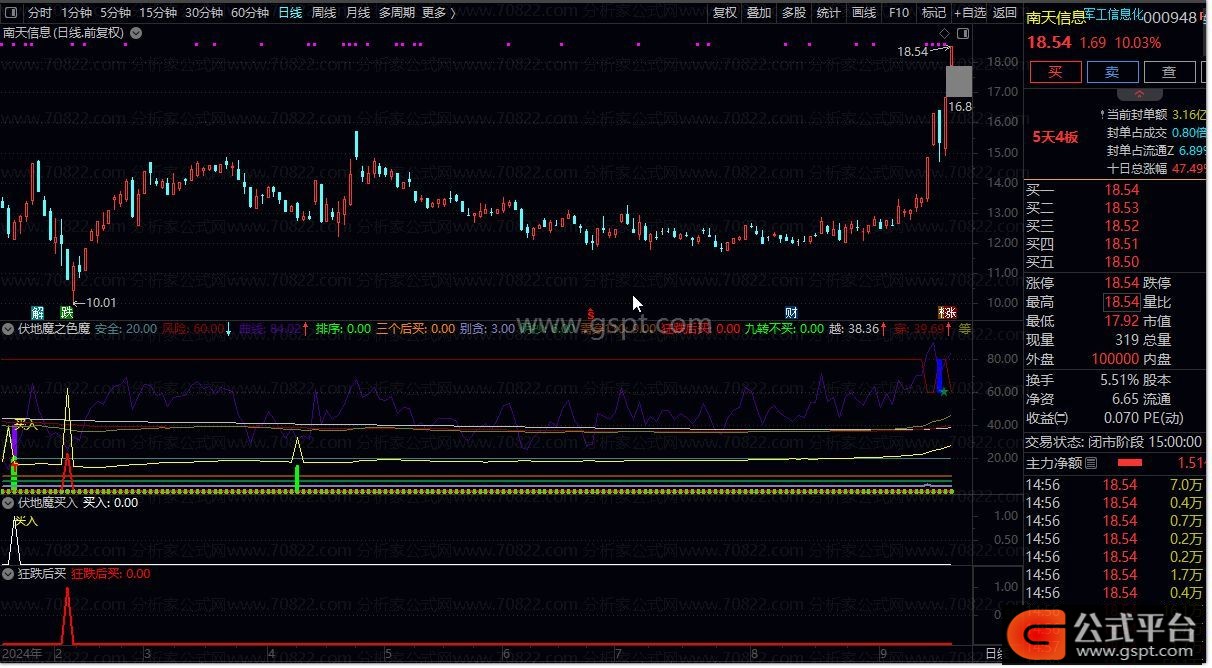1212x668 pixels.
Task: Click the F10 company info button
Action: 898,13
